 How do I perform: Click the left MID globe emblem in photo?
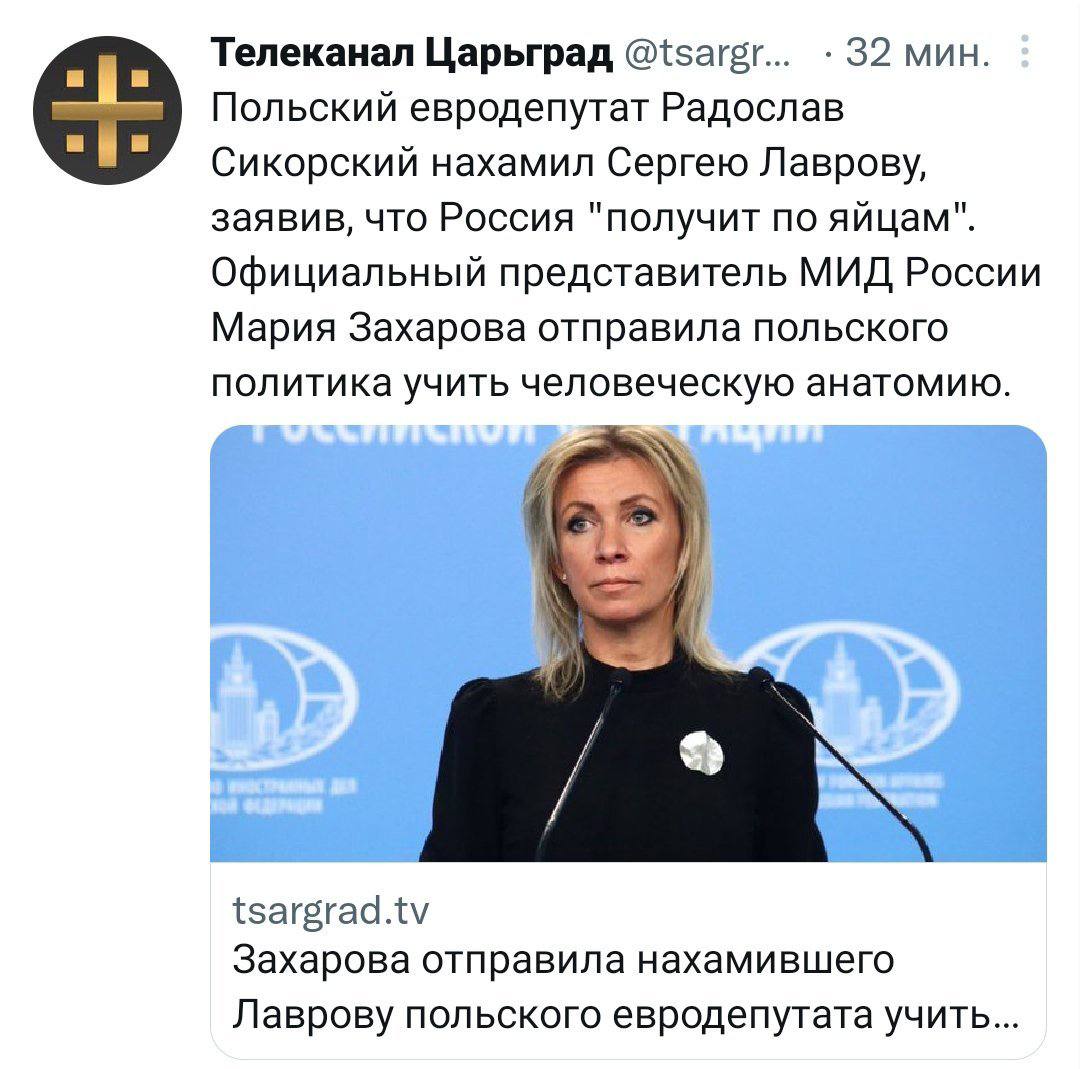pyautogui.click(x=282, y=696)
